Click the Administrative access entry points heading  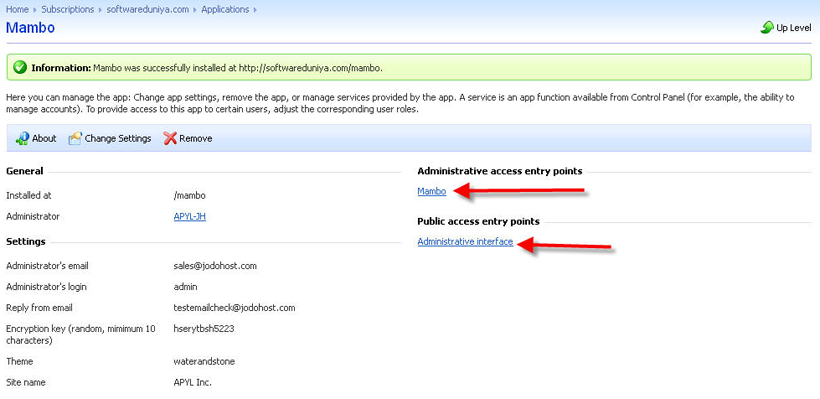click(500, 171)
